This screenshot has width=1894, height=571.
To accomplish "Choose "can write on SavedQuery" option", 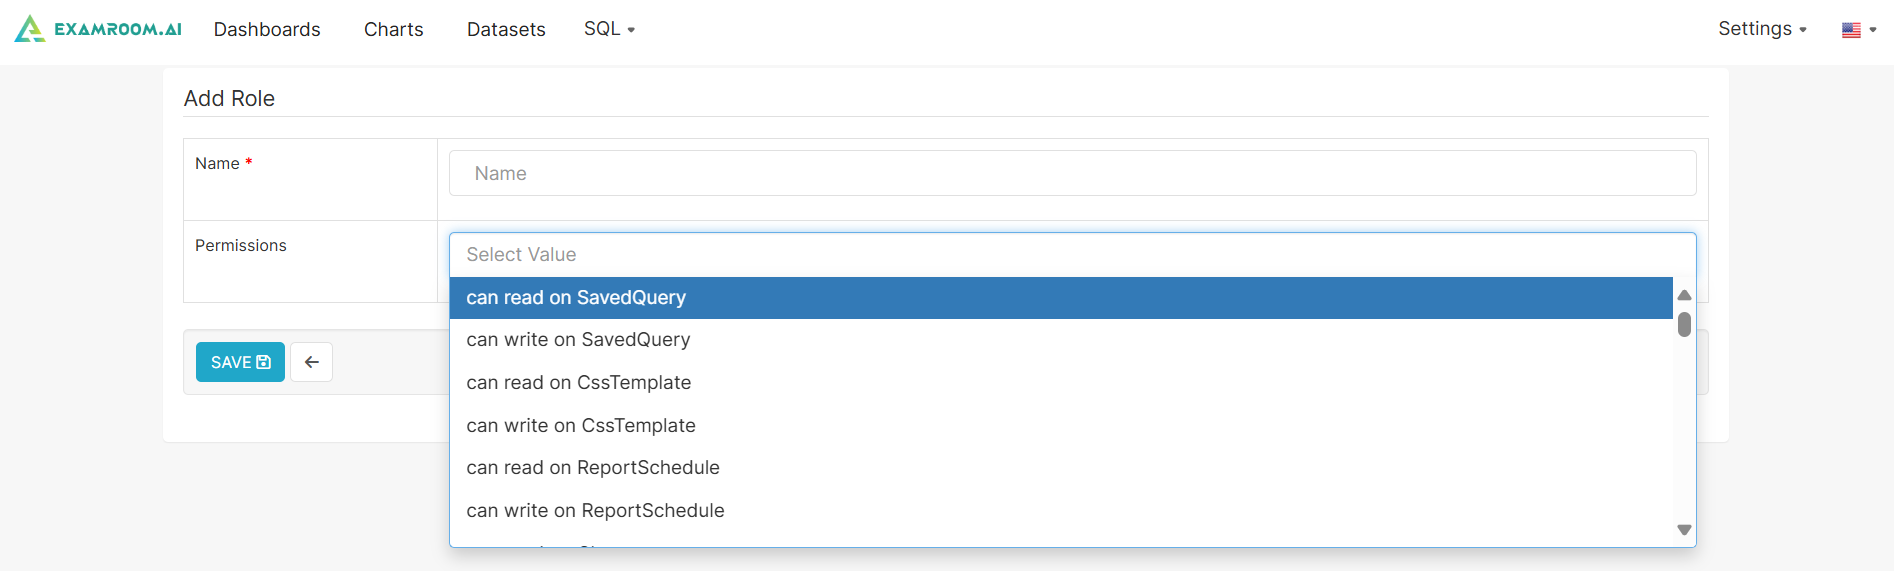I will (578, 340).
